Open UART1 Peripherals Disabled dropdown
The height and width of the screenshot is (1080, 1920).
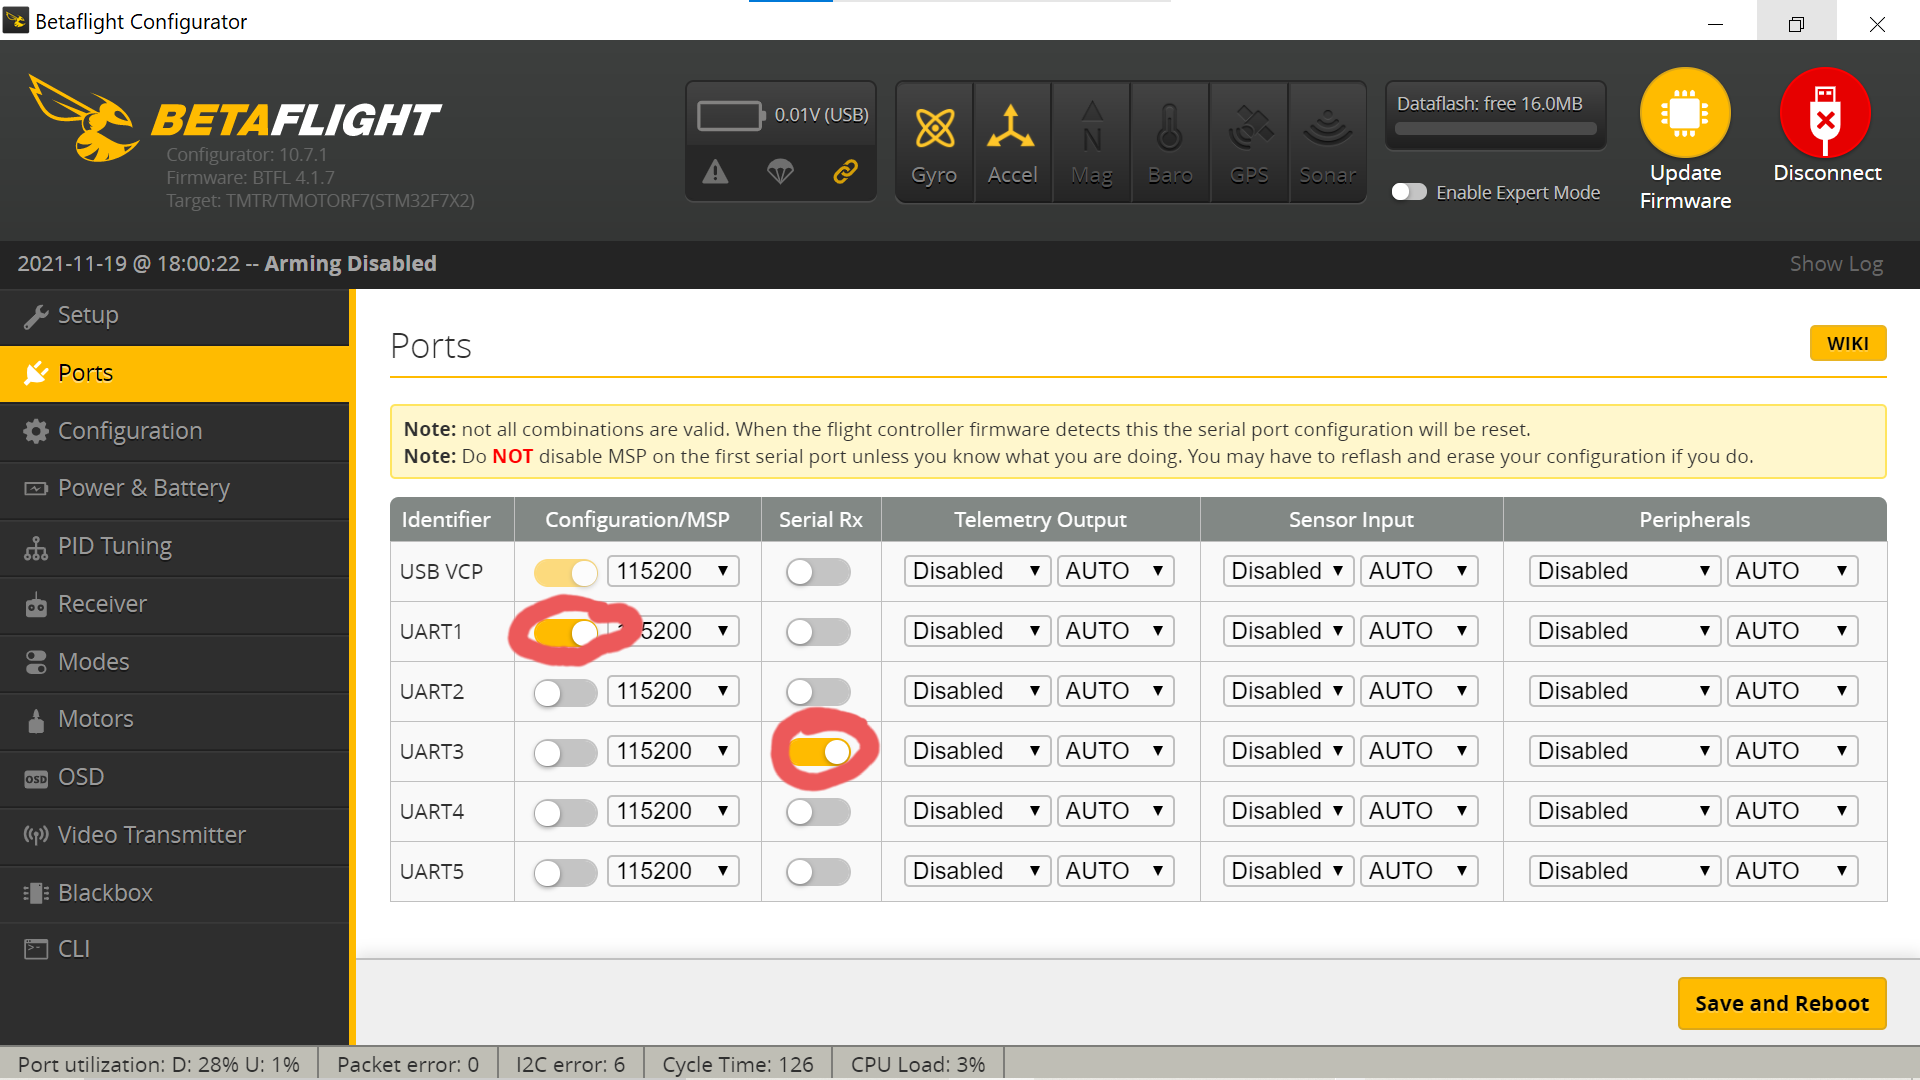tap(1625, 631)
